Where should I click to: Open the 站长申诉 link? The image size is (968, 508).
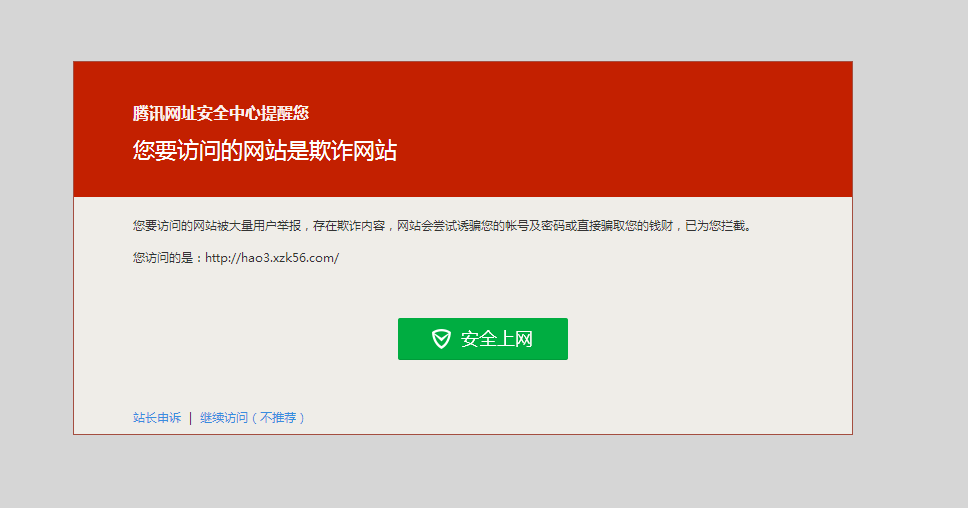click(157, 418)
